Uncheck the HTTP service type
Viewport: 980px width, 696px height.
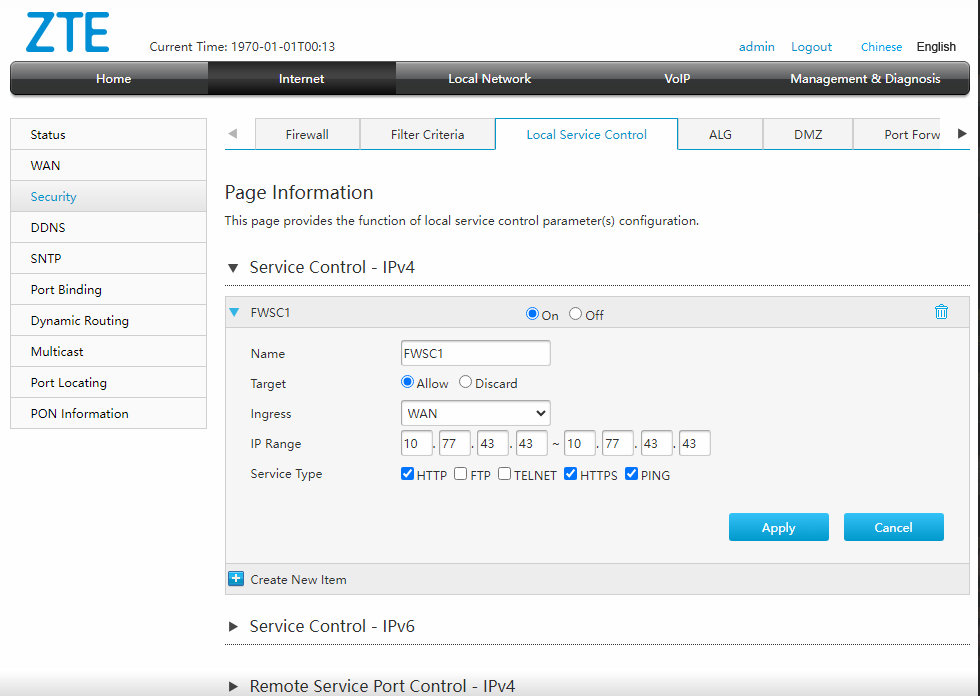tap(407, 474)
